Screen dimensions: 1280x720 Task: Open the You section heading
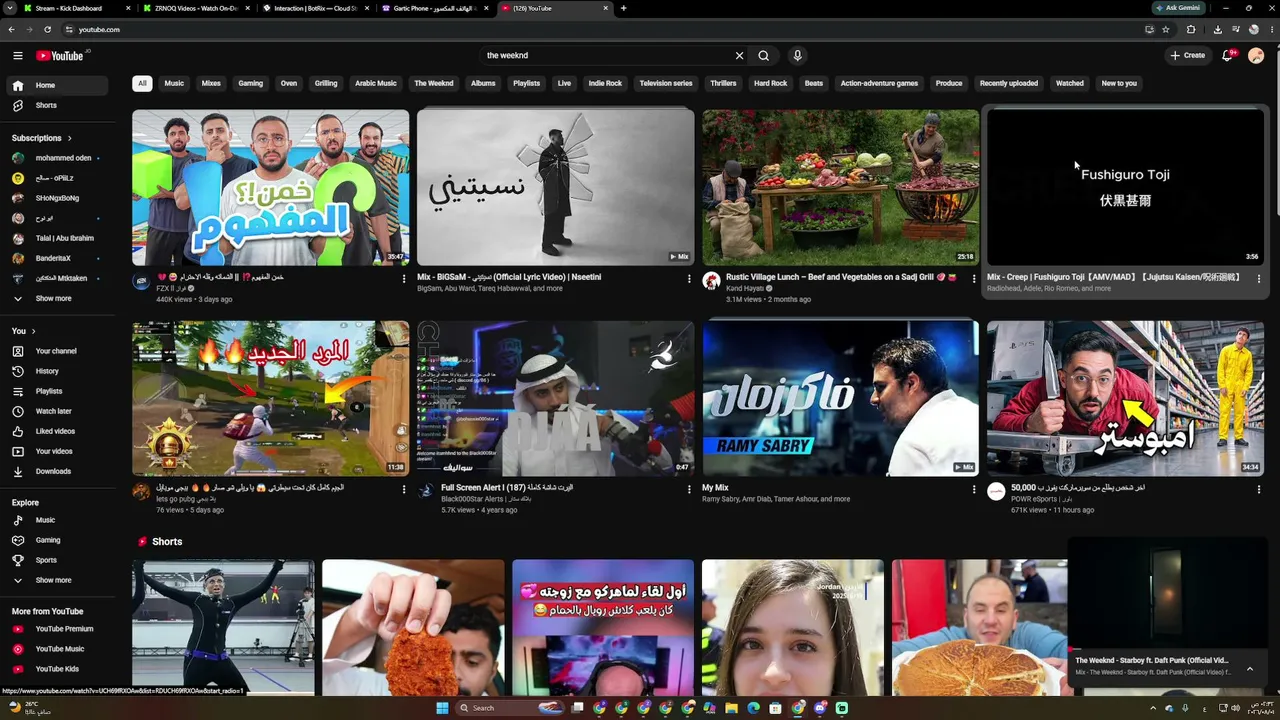click(23, 331)
